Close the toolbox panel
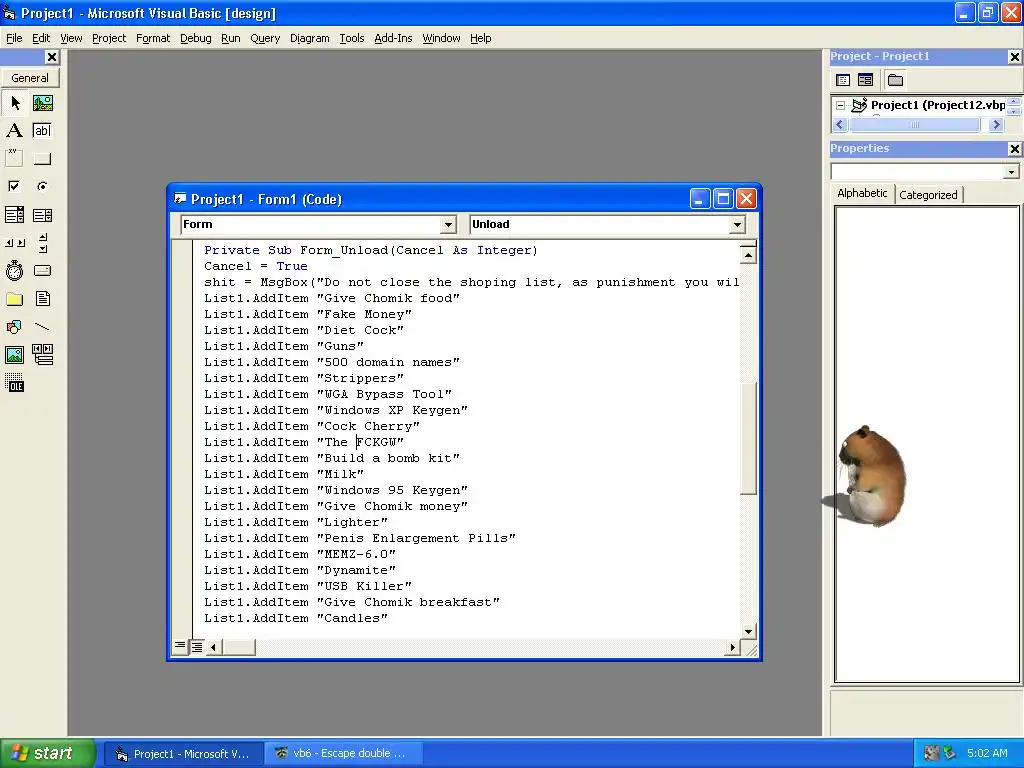The height and width of the screenshot is (768, 1024). coord(52,57)
